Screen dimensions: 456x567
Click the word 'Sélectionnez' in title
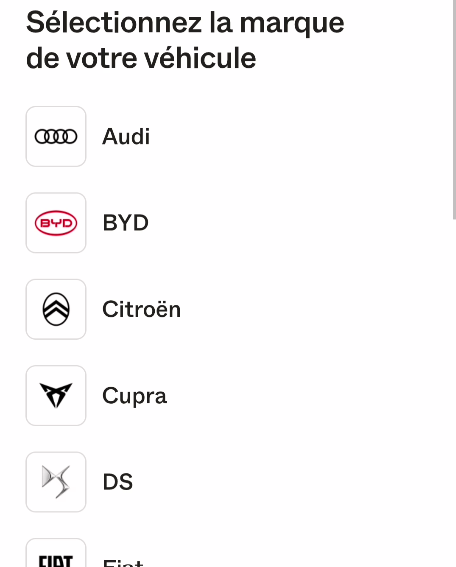tap(114, 22)
